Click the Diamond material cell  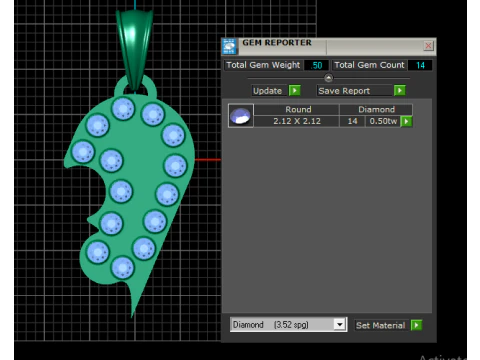(376, 110)
